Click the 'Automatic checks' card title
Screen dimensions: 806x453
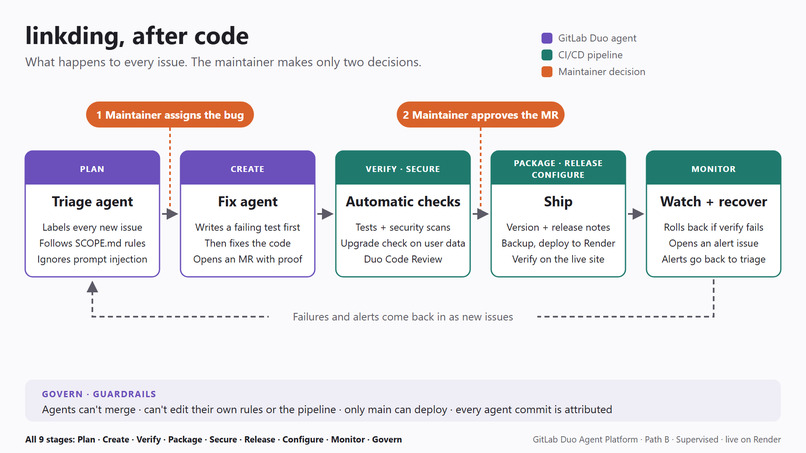tap(402, 202)
